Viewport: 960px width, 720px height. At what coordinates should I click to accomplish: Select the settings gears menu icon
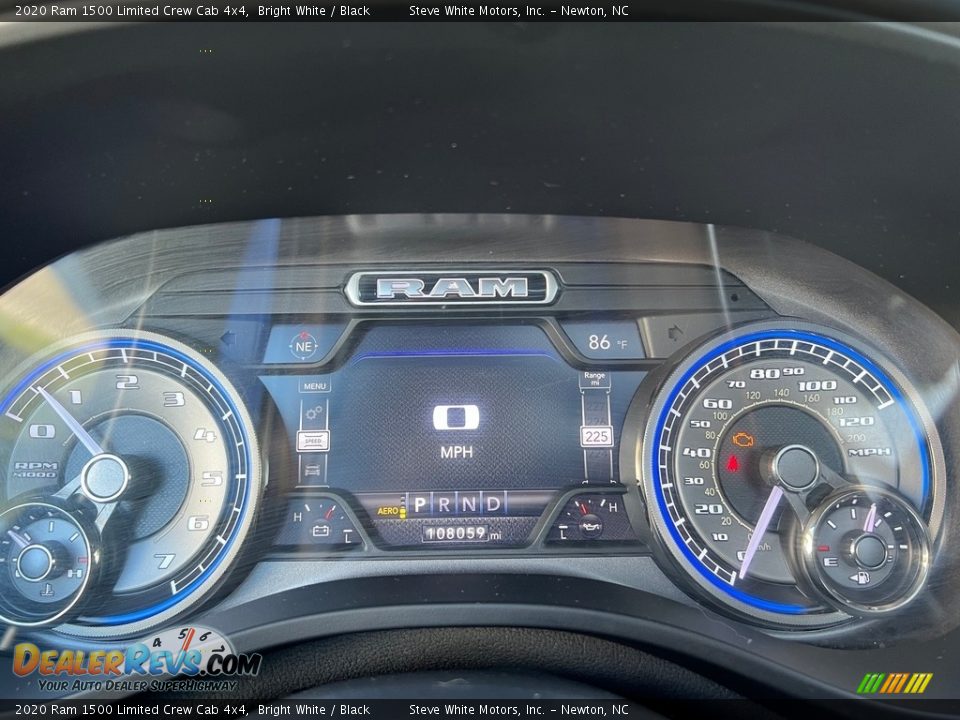pos(314,414)
